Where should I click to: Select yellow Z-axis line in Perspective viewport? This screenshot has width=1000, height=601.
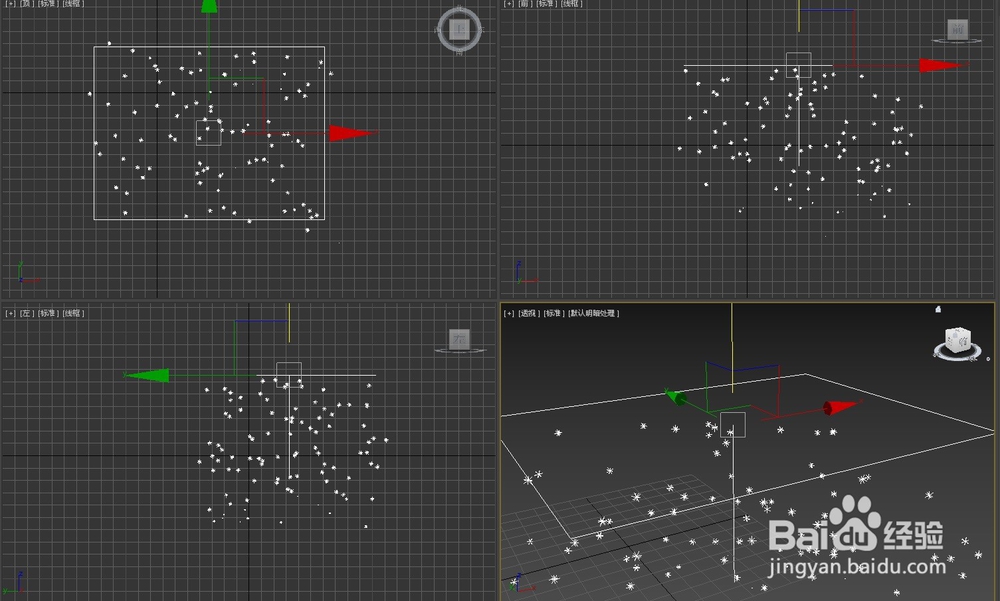(x=732, y=348)
